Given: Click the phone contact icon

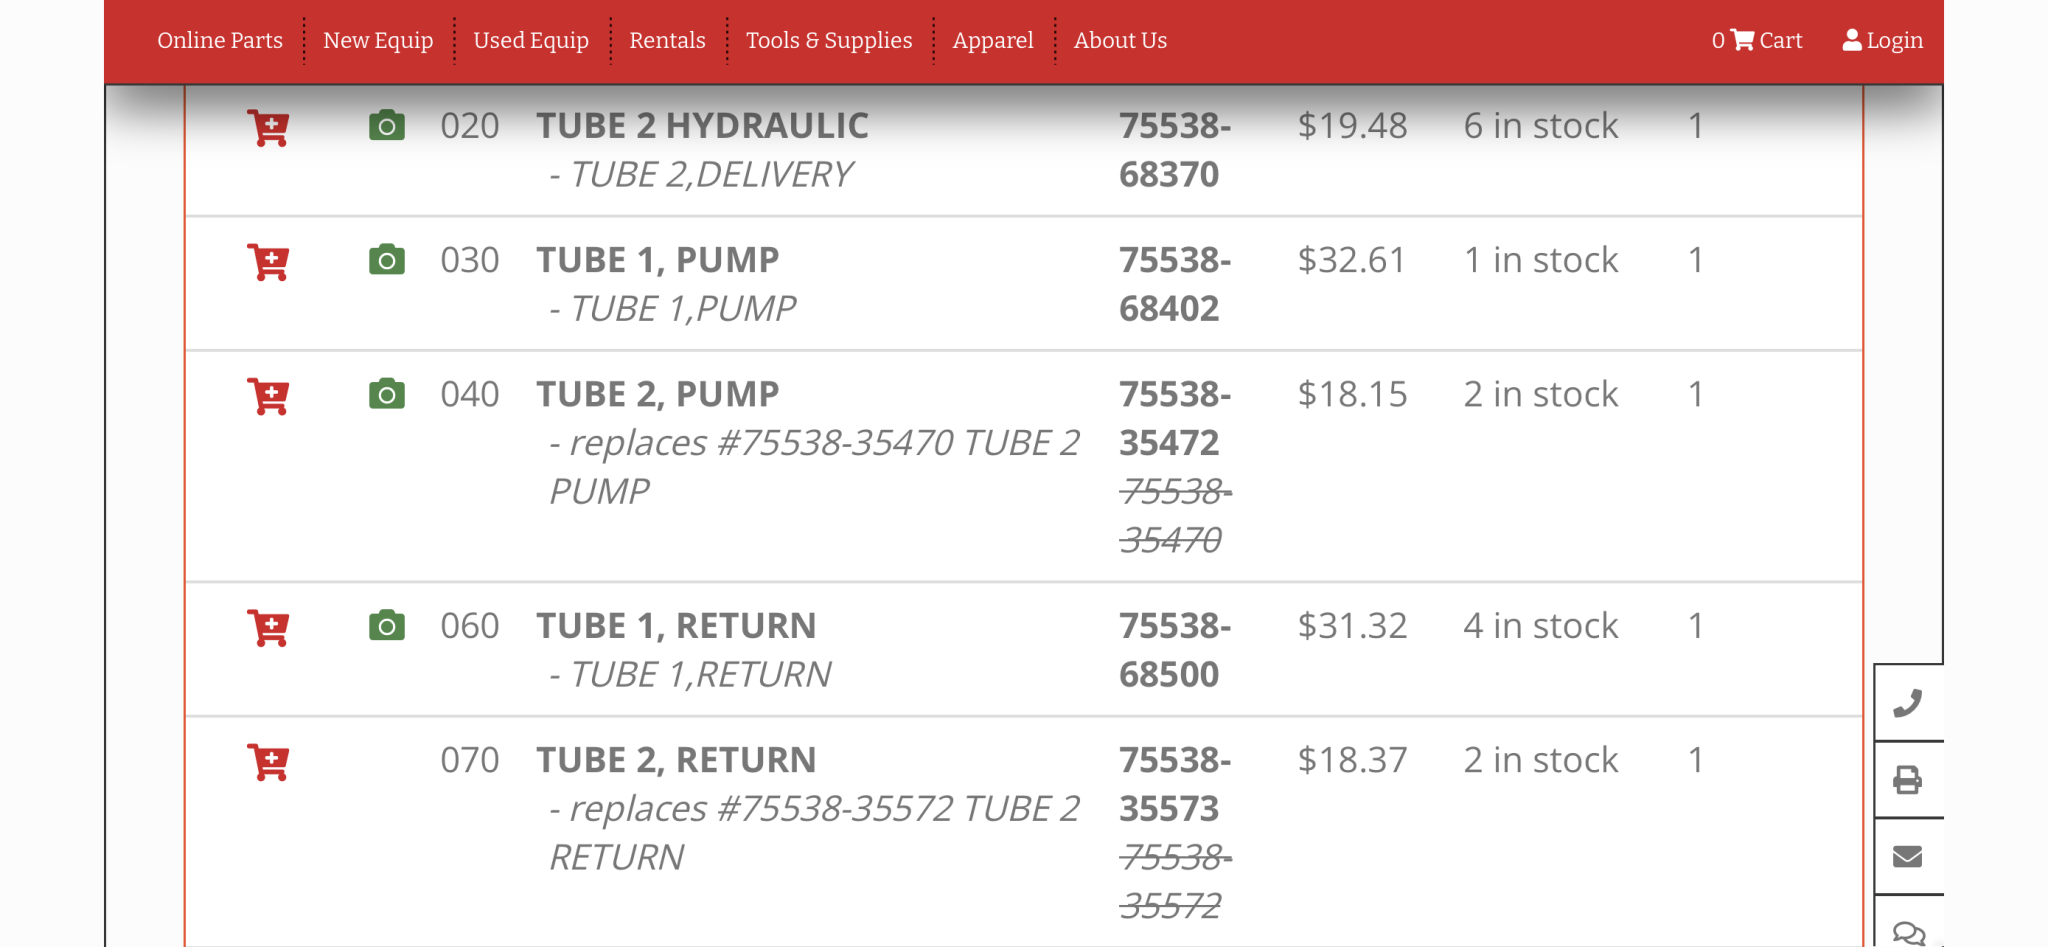Looking at the screenshot, I should coord(1908,703).
